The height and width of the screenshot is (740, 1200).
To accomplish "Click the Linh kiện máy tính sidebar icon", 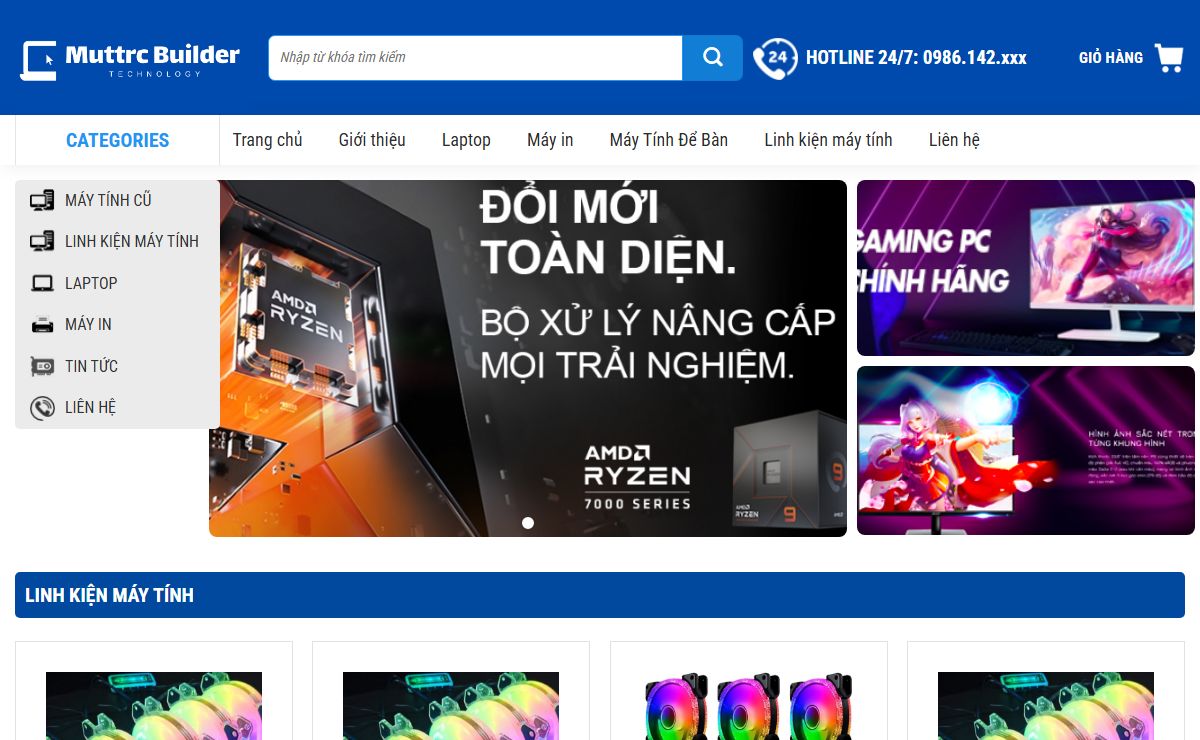I will (x=42, y=241).
